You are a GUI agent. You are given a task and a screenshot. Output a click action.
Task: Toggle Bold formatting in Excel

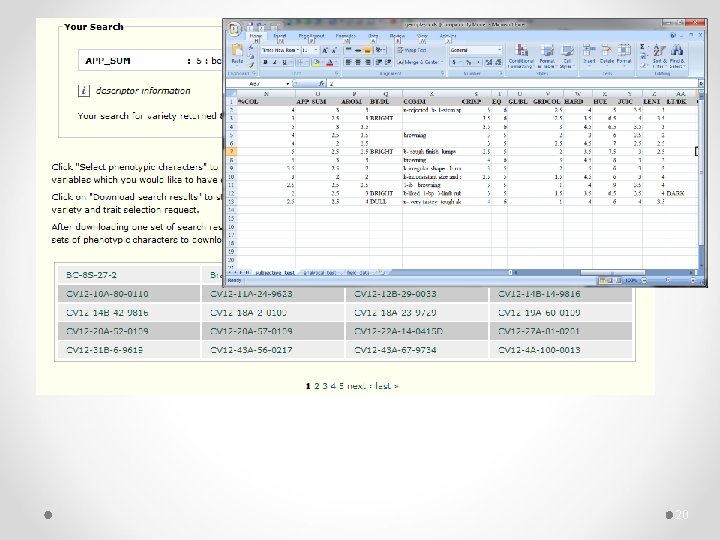(265, 62)
